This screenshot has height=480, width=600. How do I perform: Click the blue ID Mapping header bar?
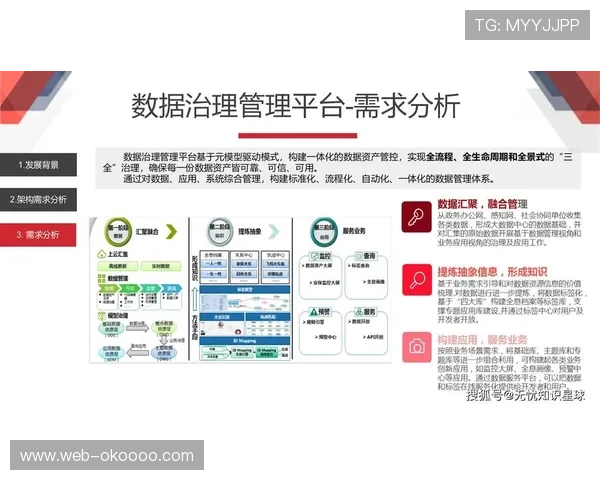(245, 341)
